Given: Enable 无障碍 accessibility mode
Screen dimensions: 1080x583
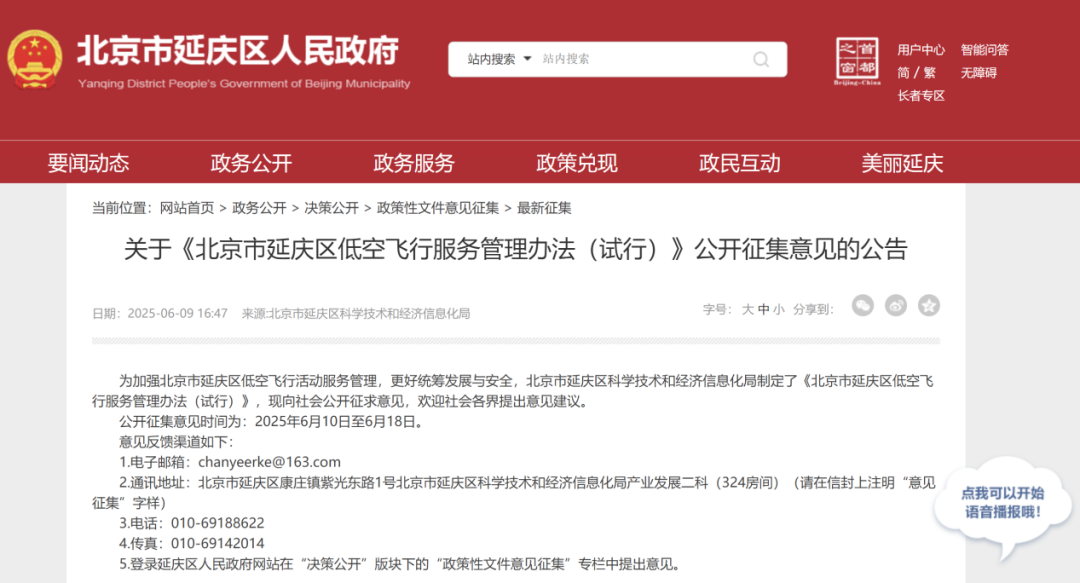Looking at the screenshot, I should (977, 72).
